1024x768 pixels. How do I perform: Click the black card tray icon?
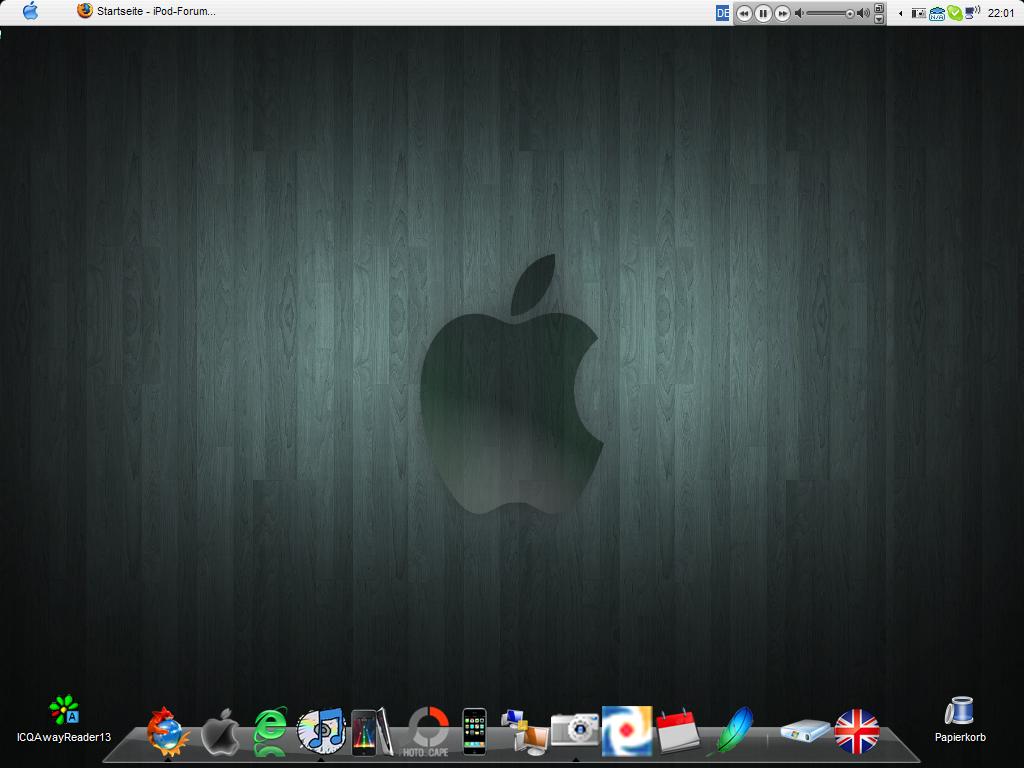tap(918, 13)
